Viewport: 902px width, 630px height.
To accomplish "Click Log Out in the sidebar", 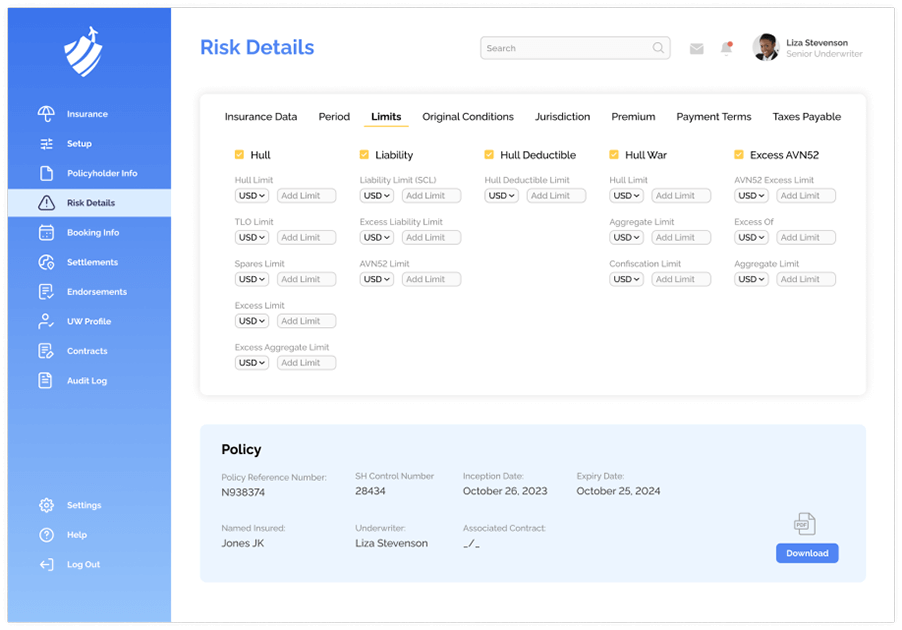I will click(83, 565).
